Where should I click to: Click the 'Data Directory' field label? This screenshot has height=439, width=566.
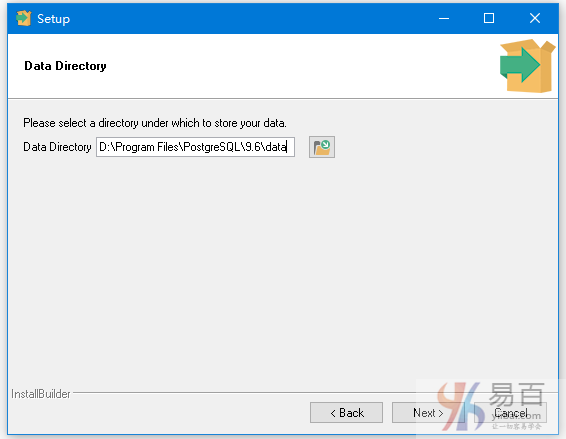pos(57,147)
